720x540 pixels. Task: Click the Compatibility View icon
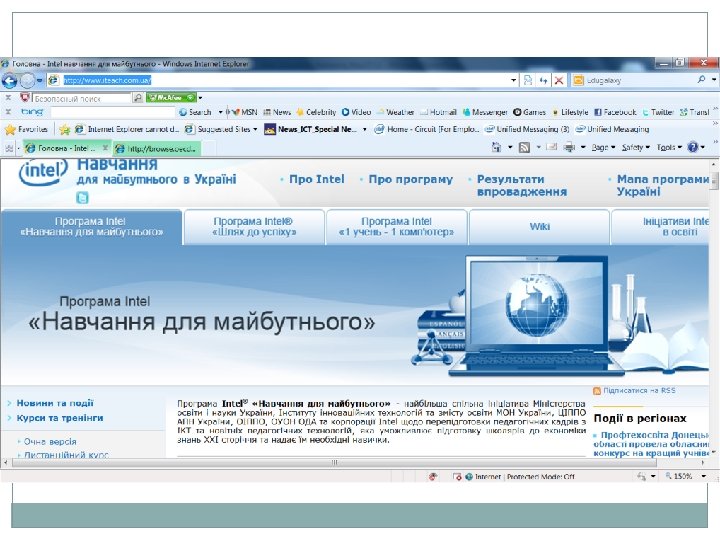coord(528,80)
